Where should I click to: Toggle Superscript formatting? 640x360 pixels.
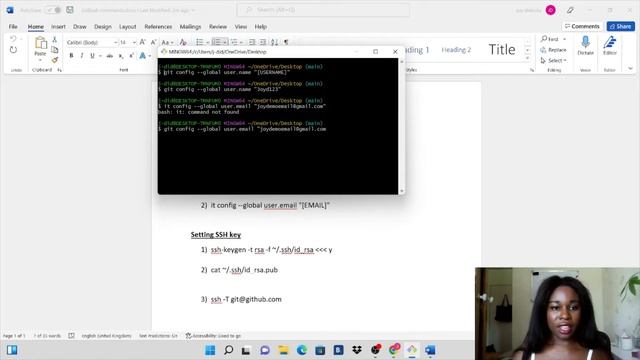tap(131, 56)
